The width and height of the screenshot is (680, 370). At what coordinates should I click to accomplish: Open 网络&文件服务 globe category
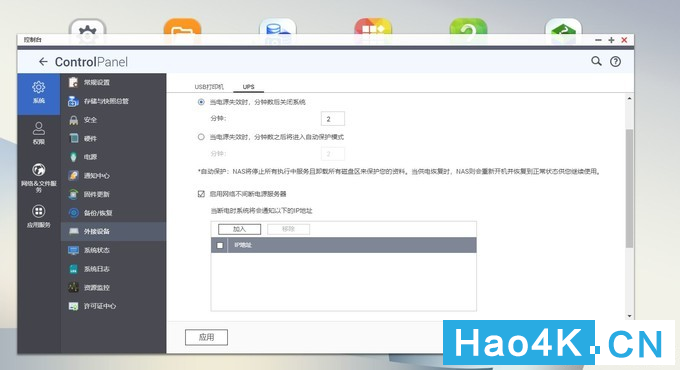(x=39, y=177)
